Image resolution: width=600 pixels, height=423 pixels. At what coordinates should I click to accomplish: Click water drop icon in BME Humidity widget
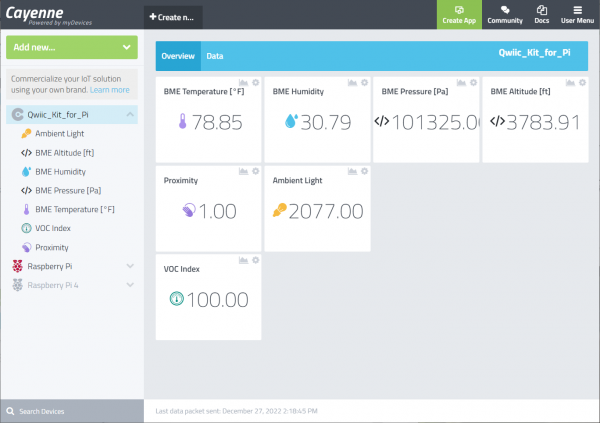[291, 121]
